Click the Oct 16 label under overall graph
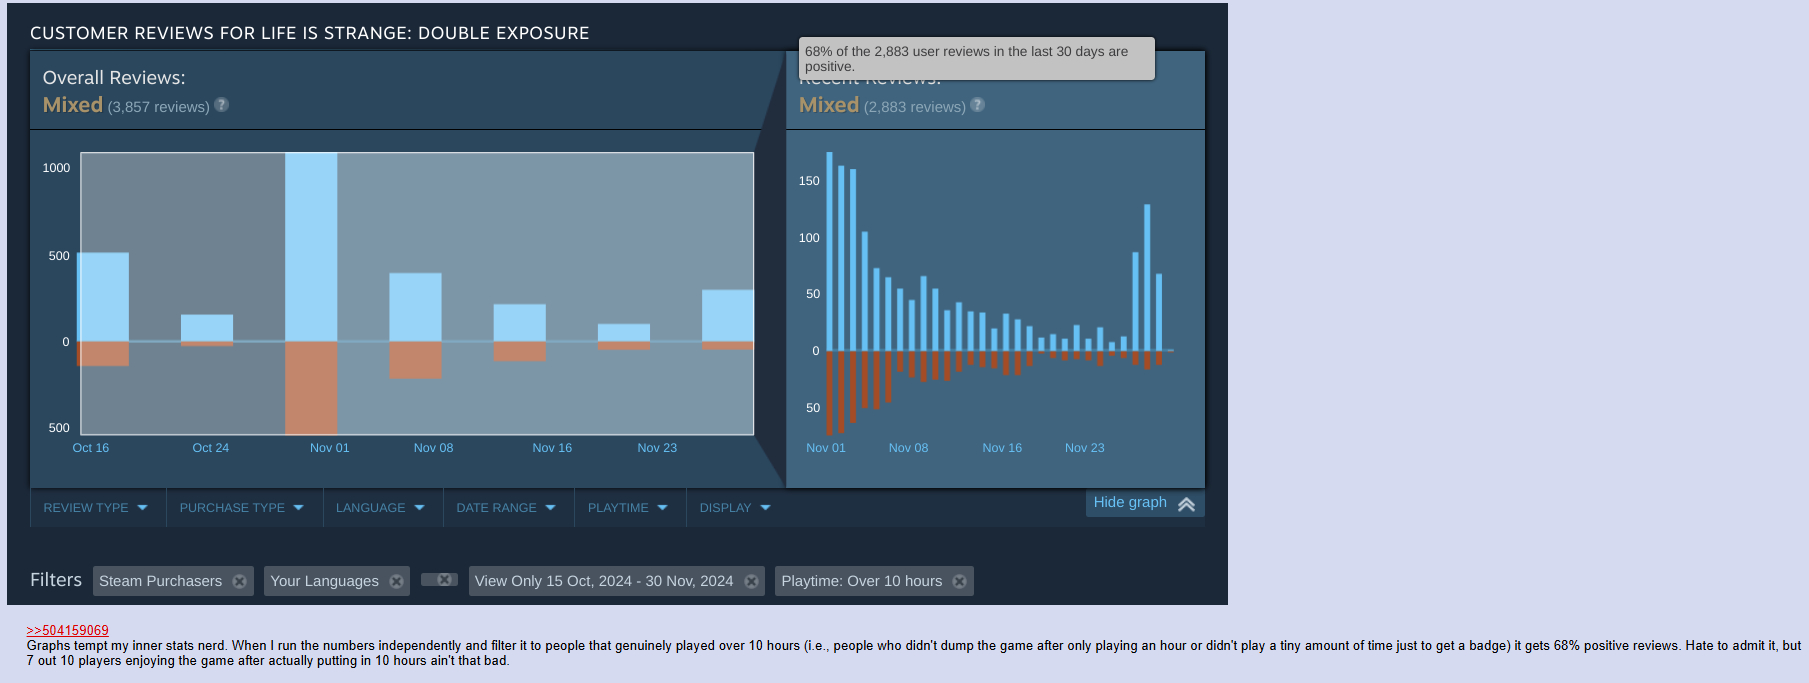This screenshot has height=683, width=1809. [x=91, y=448]
